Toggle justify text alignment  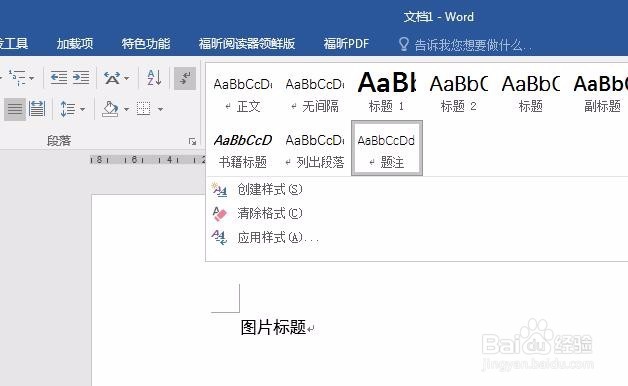click(x=15, y=109)
